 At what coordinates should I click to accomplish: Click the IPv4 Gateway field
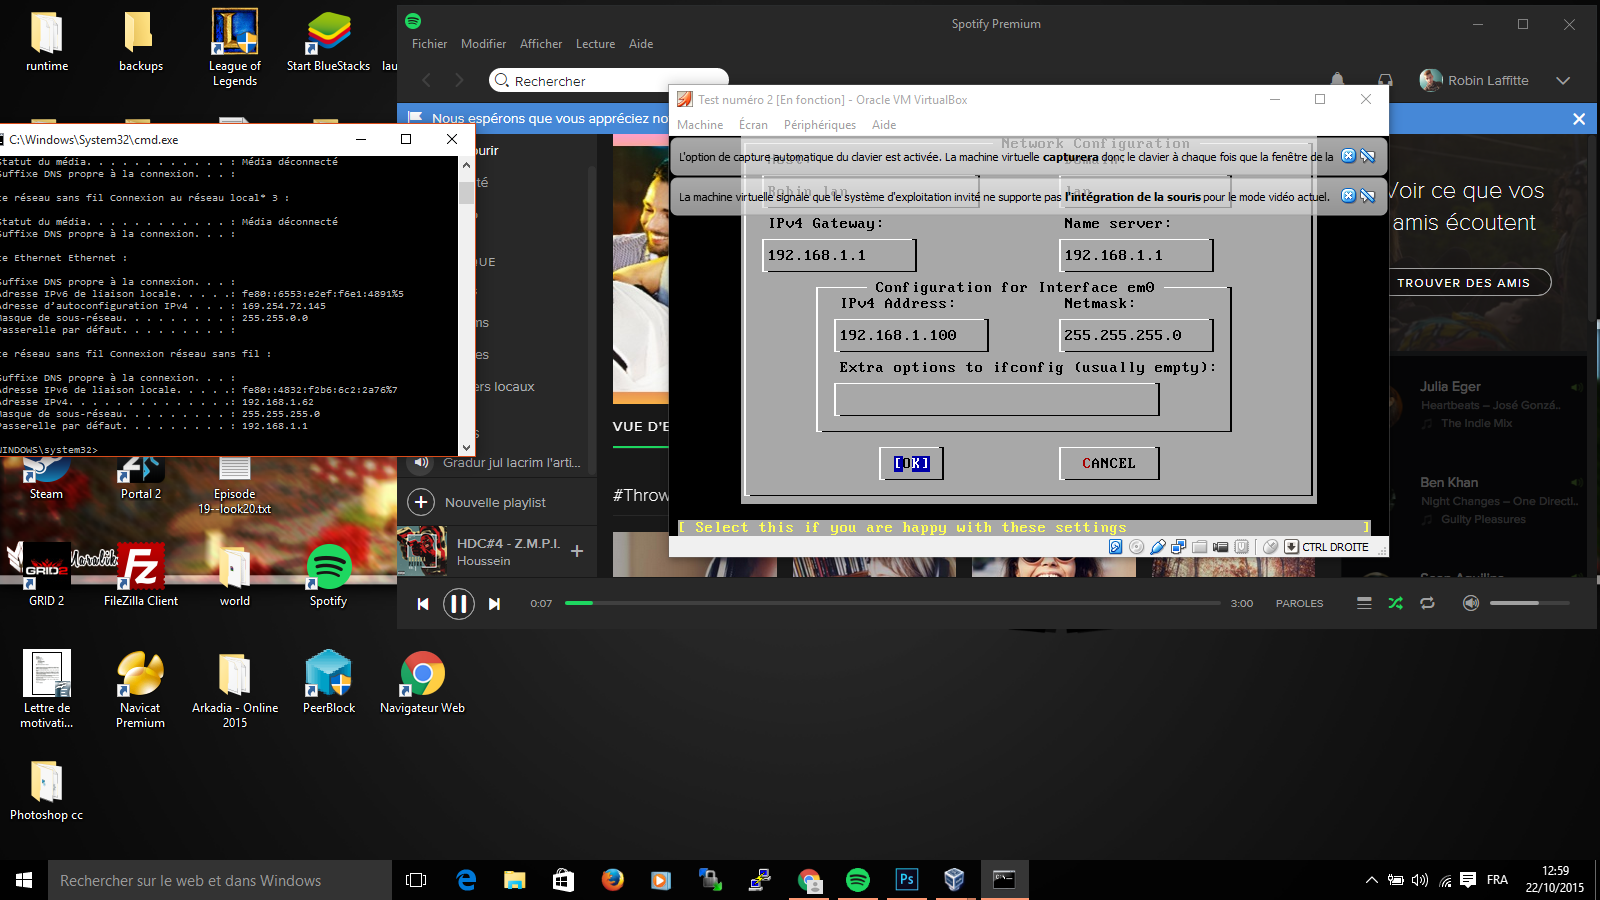[x=839, y=255]
